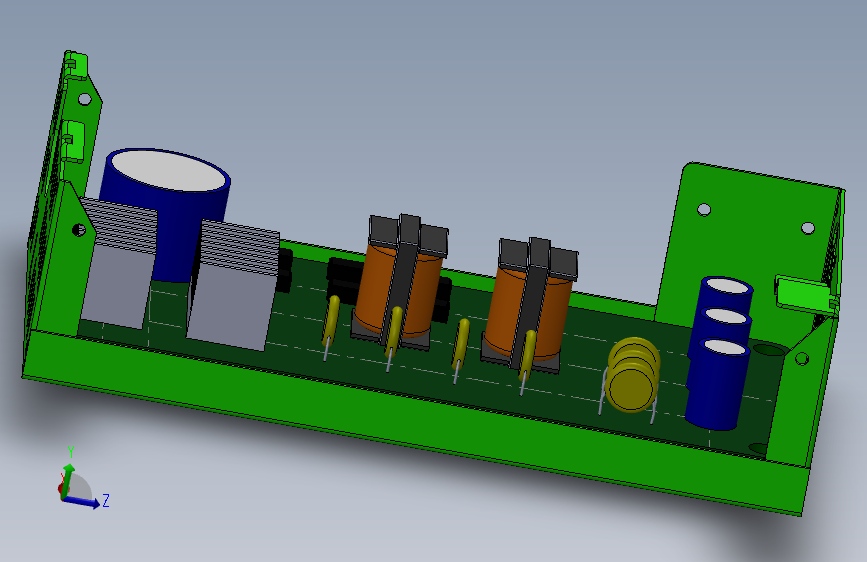Select the yellow film capacitor between the transformers
Viewport: 867px width, 562px height.
point(460,344)
